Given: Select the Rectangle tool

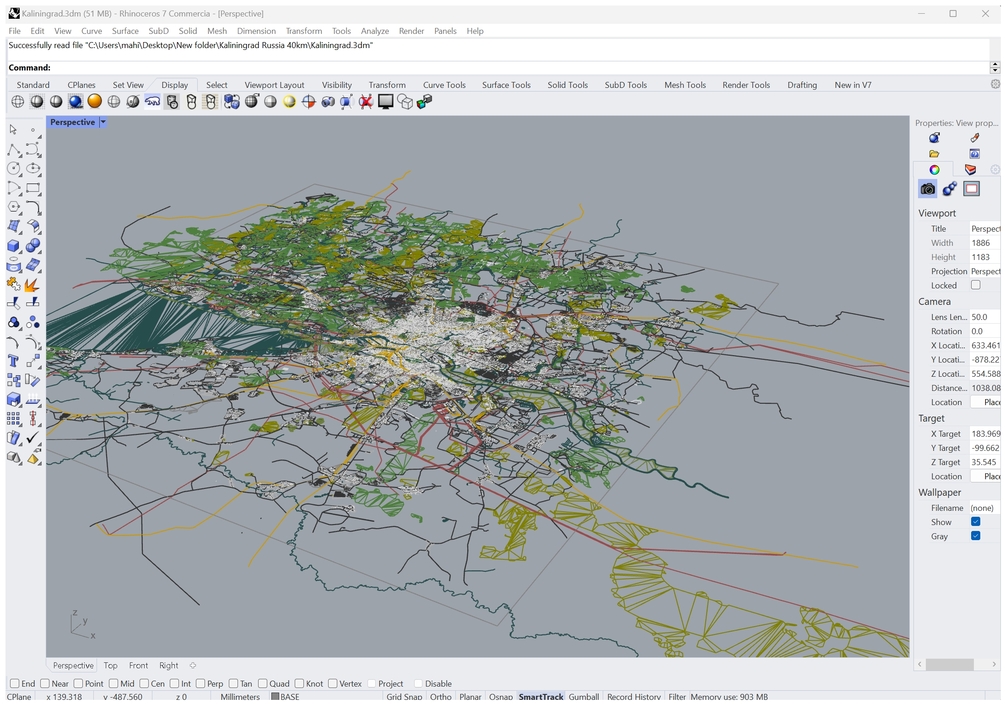Looking at the screenshot, I should [33, 188].
